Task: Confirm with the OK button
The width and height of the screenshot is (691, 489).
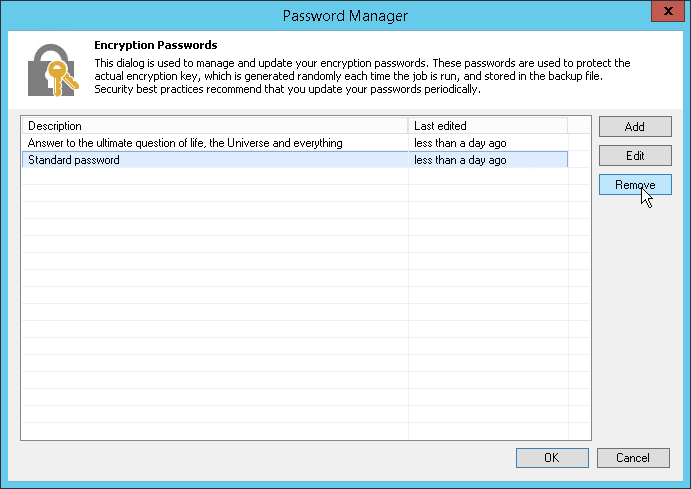Action: point(551,458)
